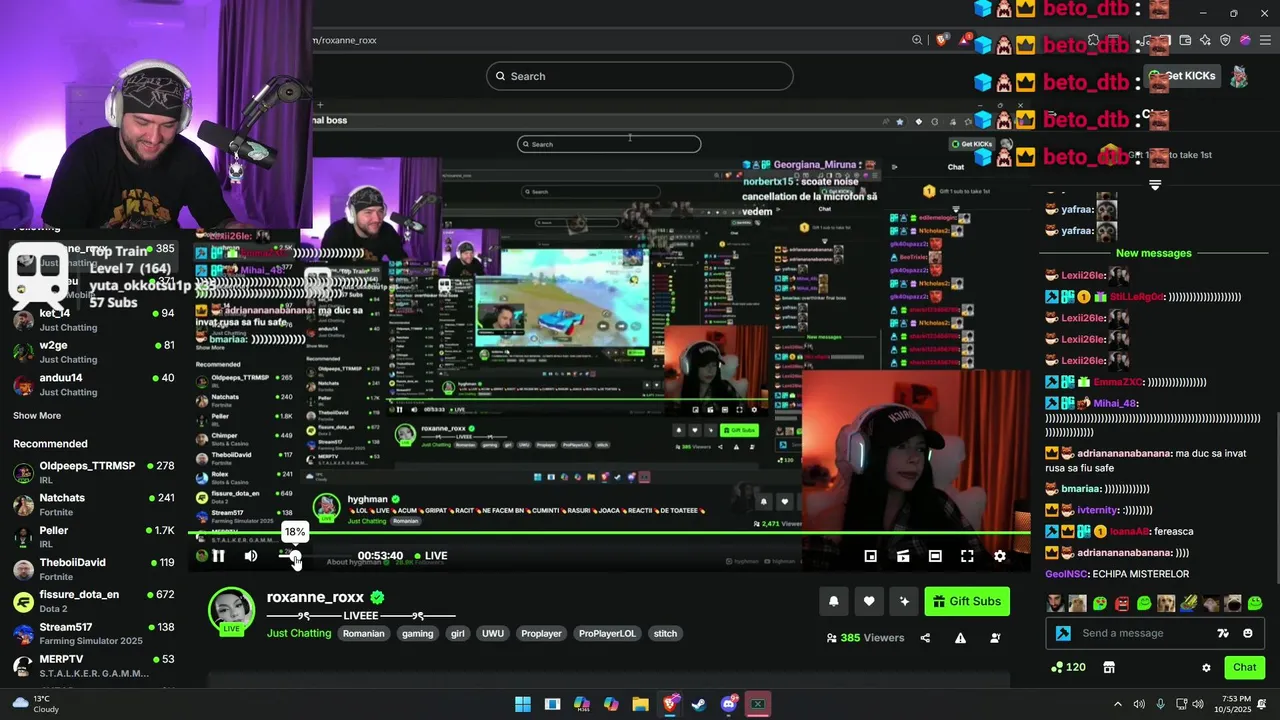1280x720 pixels.
Task: Open the chat identity hammer badge
Action: click(x=1063, y=633)
